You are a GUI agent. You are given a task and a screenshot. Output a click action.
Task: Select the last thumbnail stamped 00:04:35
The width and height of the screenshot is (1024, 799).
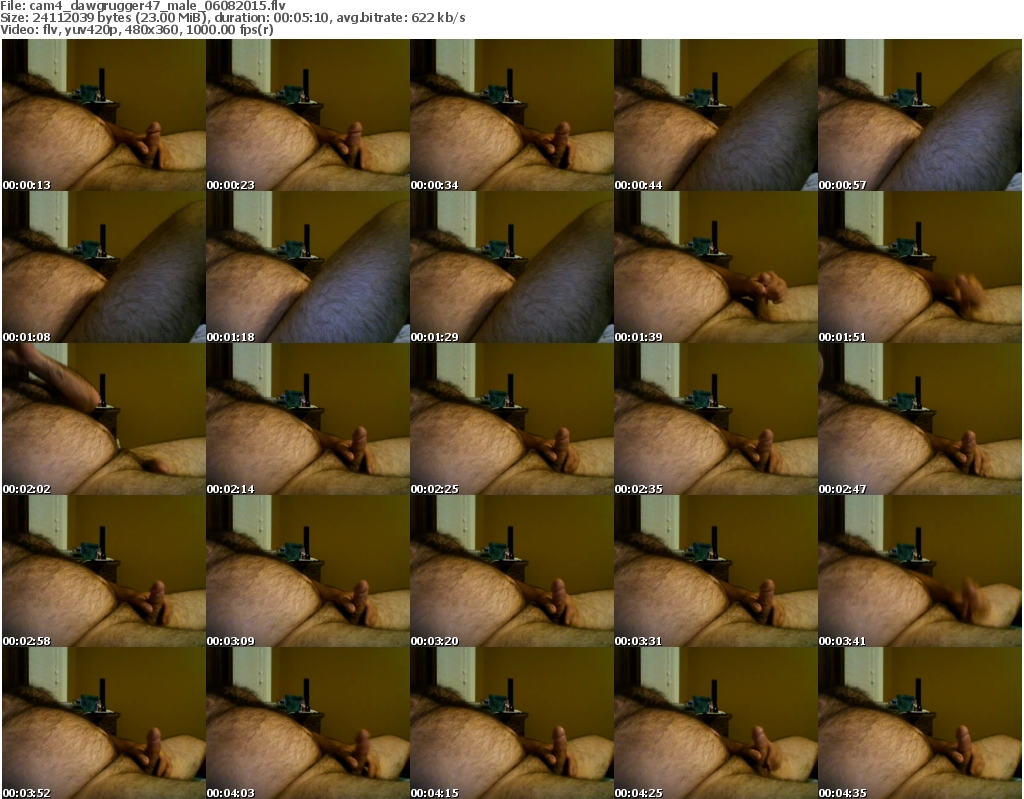click(920, 723)
